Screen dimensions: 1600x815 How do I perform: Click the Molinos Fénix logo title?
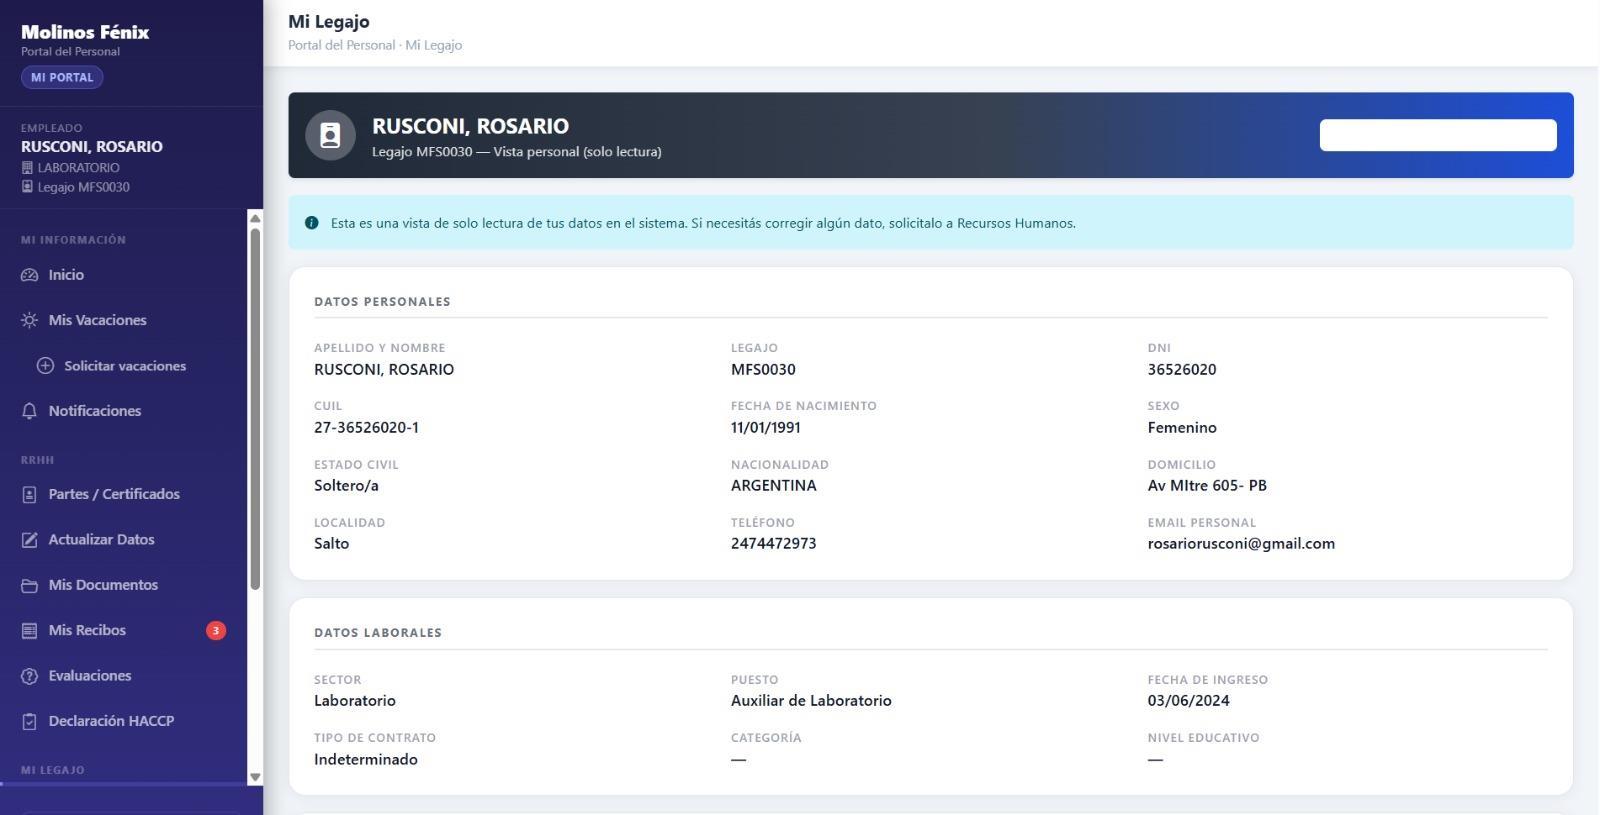(85, 32)
